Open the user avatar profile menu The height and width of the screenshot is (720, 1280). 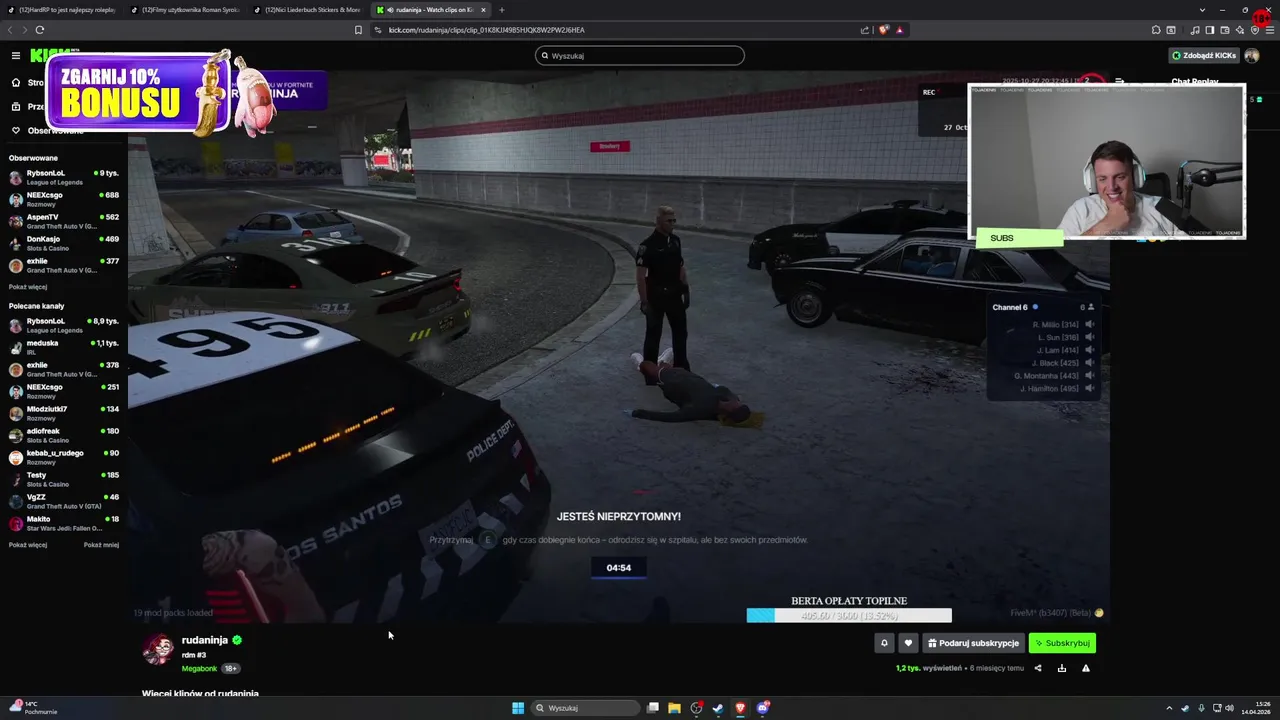[x=1251, y=55]
